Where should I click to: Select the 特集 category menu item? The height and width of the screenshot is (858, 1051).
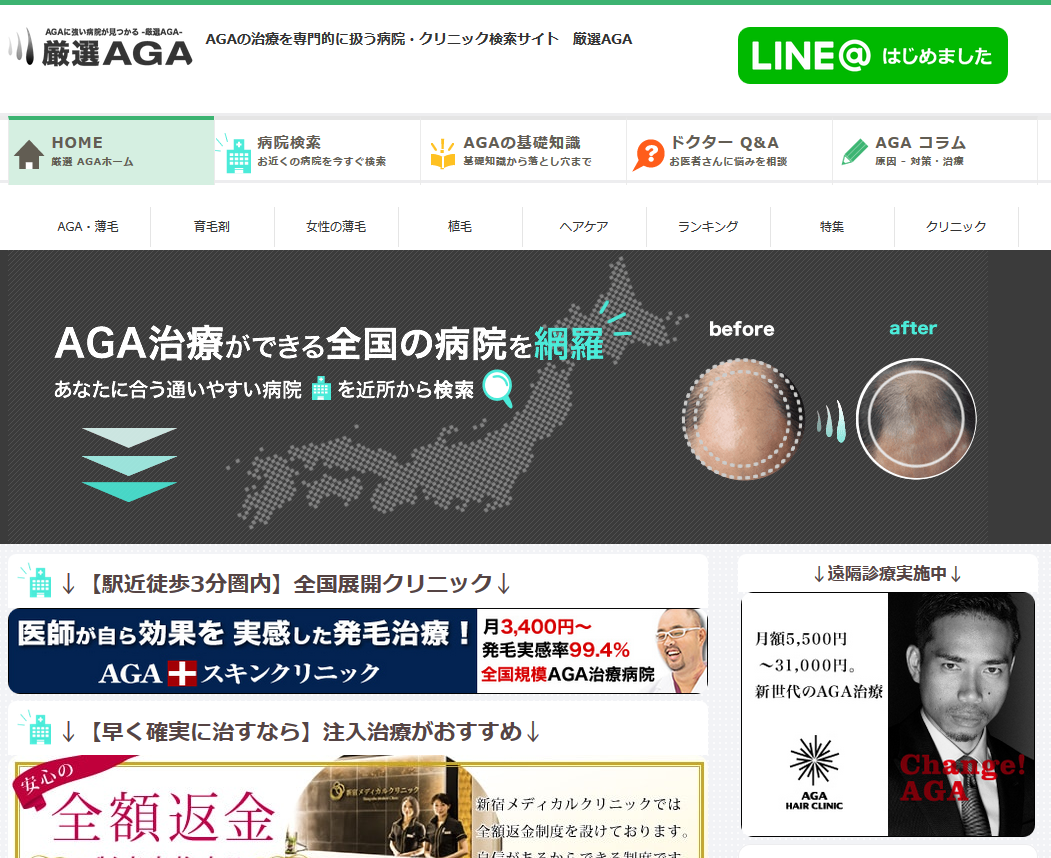point(832,227)
